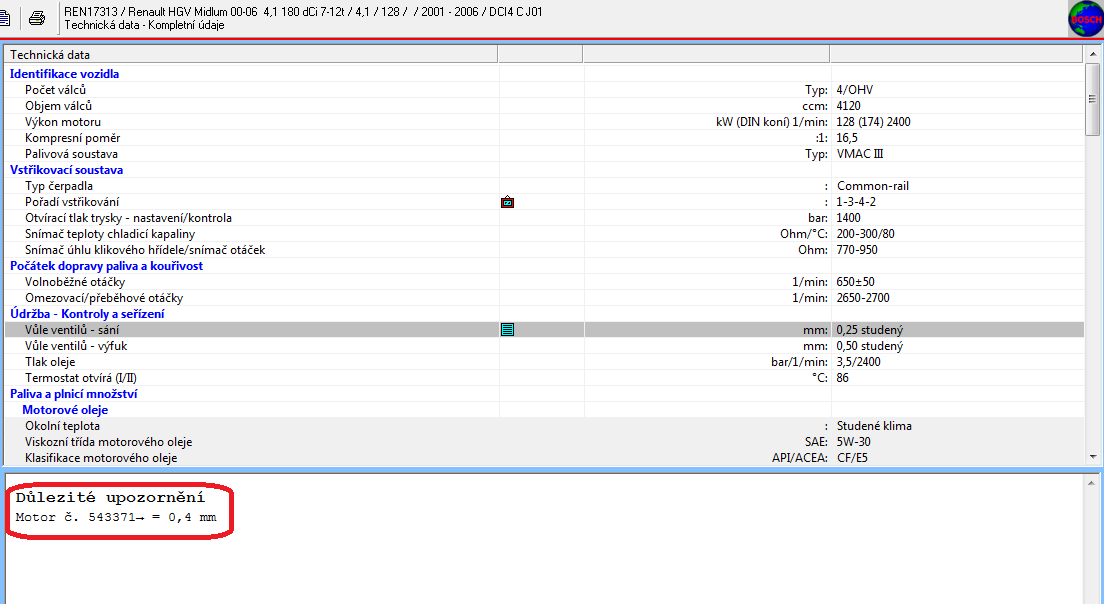Image resolution: width=1104 pixels, height=604 pixels.
Task: Select the Typ čerpadla row
Action: (544, 186)
